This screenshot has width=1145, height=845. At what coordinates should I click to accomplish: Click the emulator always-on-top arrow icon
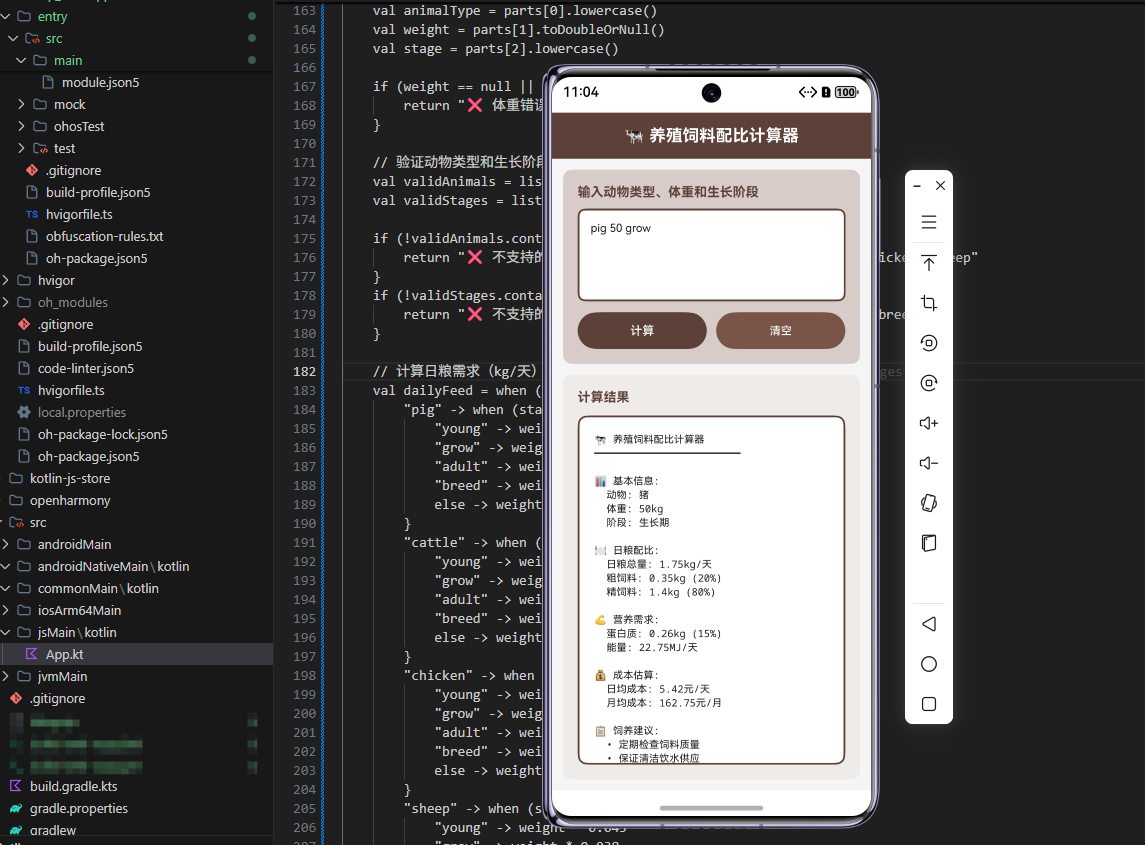[928, 263]
